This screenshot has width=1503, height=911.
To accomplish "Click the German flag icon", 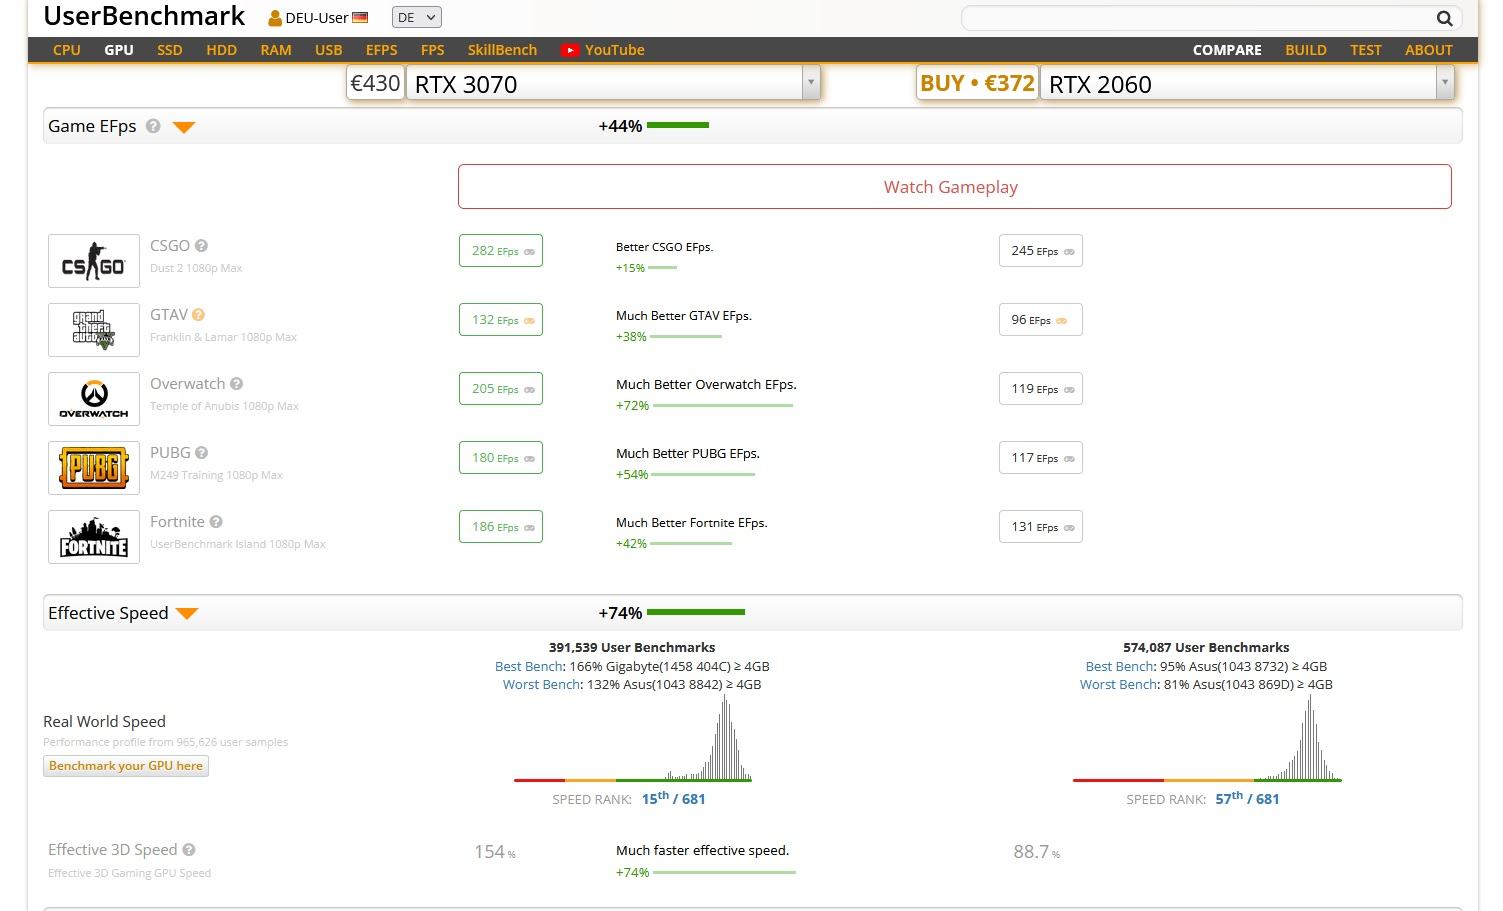I will [x=360, y=18].
